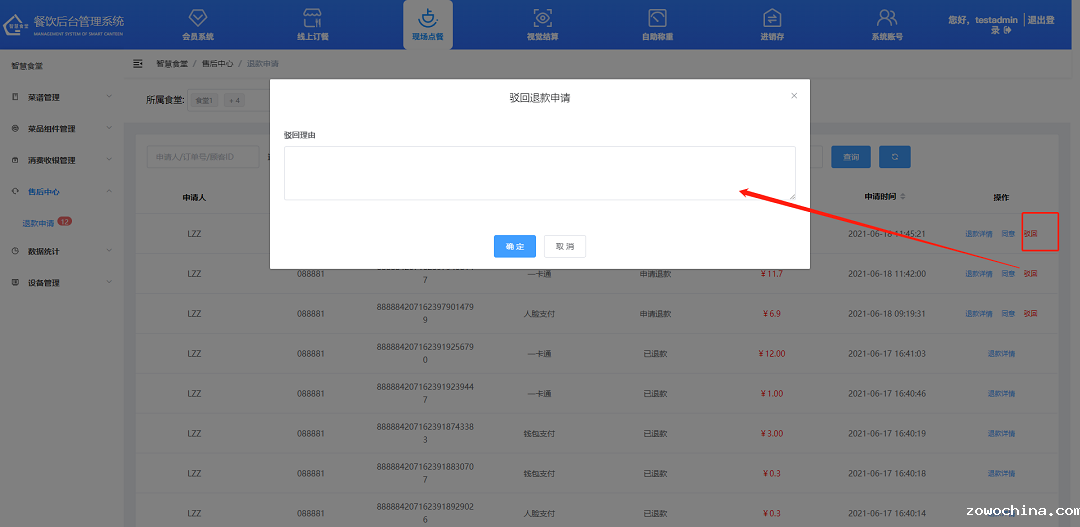Open 线上订餐 module in top navigation
1080x527 pixels.
click(312, 24)
